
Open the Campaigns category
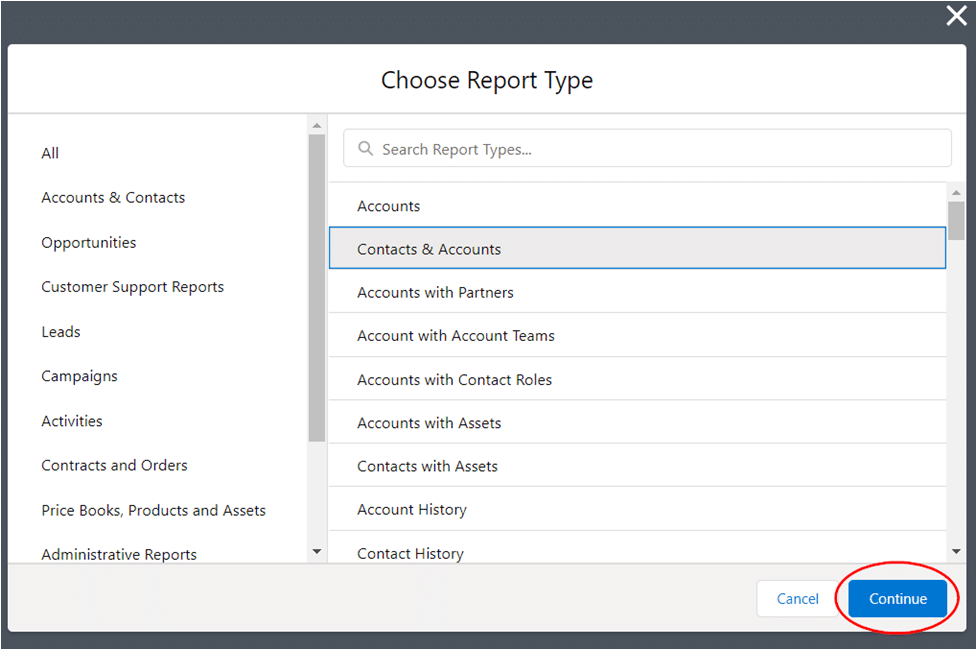[79, 375]
